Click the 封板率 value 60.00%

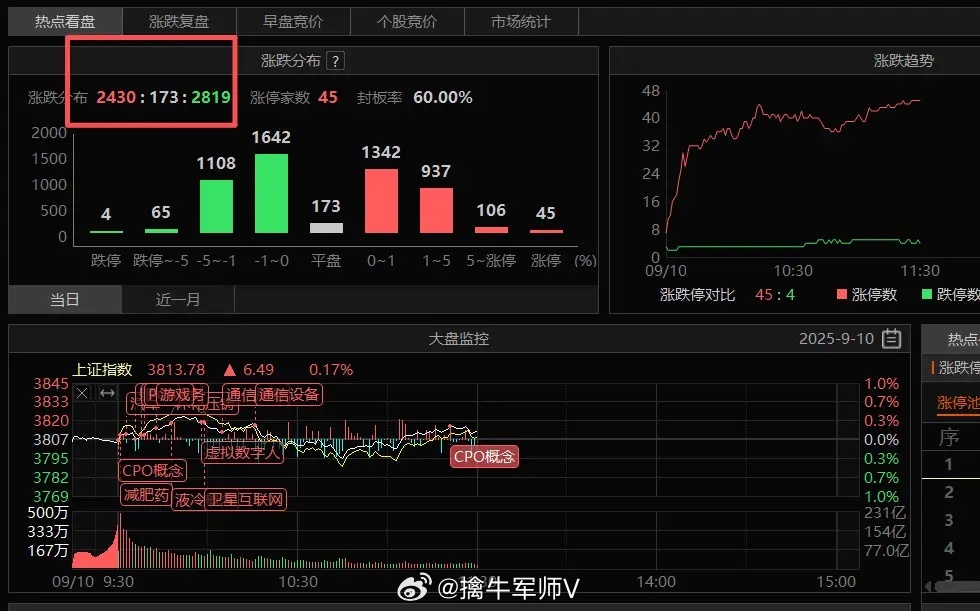pos(442,97)
